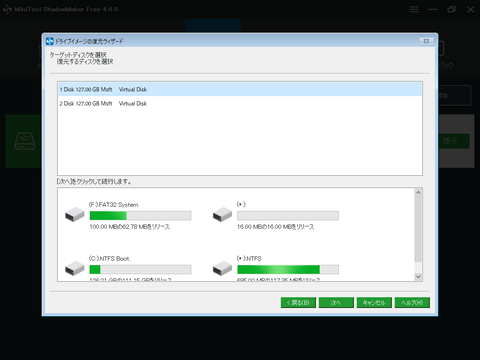Screen dimensions: 480x360
Task: Click the 16.00 MB partition usage bar
Action: (x=288, y=216)
